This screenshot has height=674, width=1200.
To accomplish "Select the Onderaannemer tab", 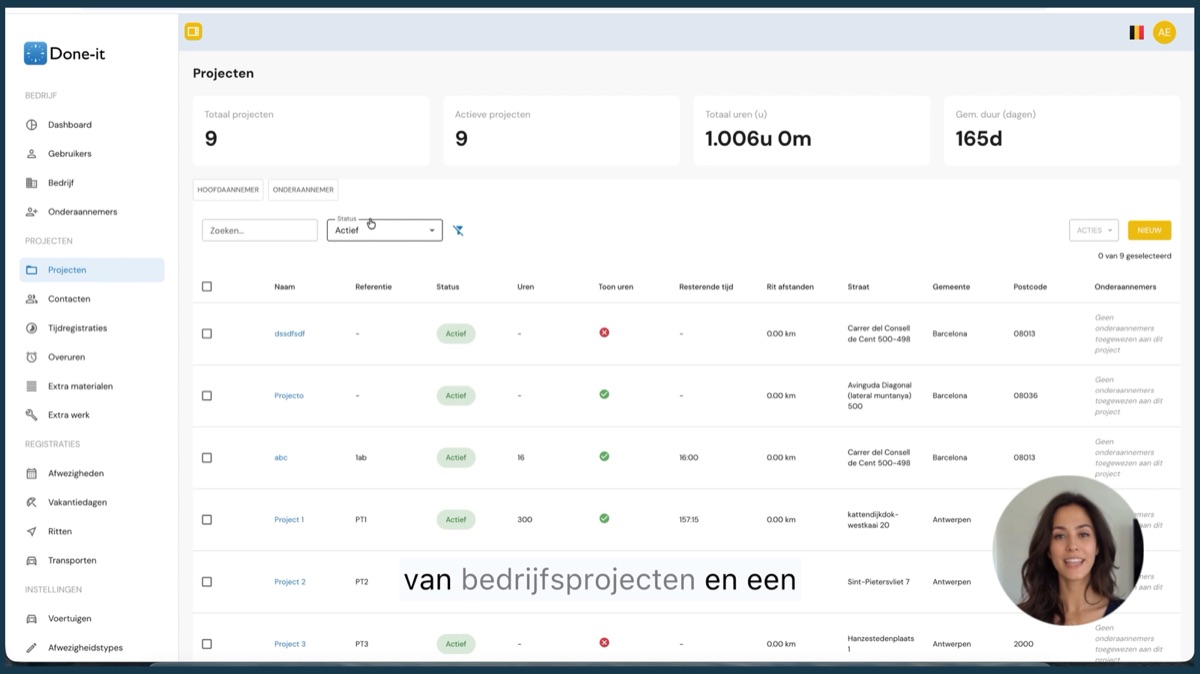I will click(x=303, y=190).
